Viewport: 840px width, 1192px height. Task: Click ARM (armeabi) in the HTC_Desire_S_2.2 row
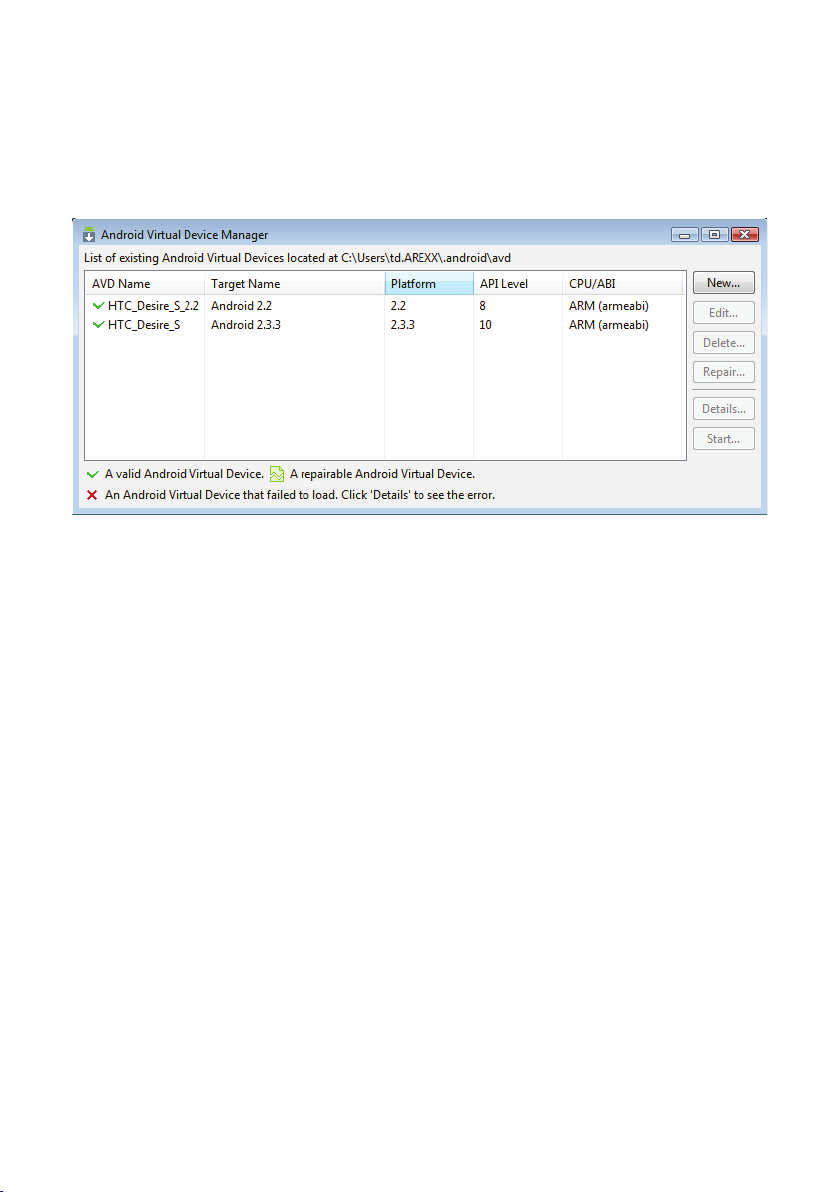[x=609, y=306]
